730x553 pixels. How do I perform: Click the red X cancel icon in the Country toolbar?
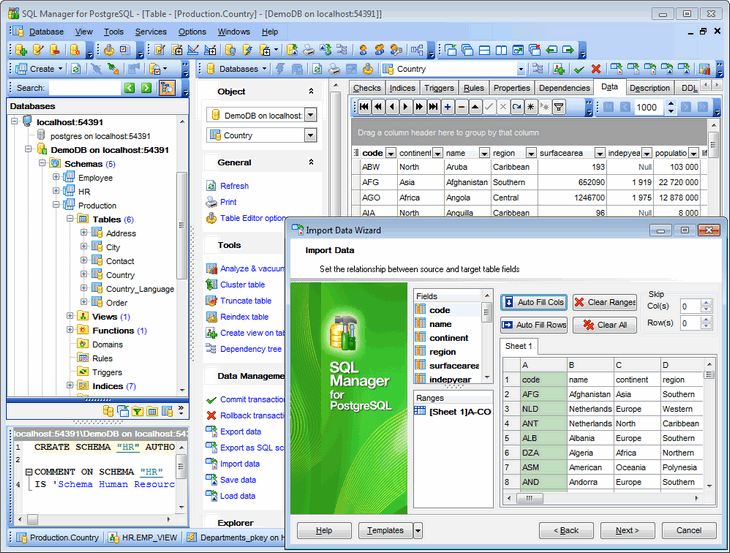pos(596,69)
